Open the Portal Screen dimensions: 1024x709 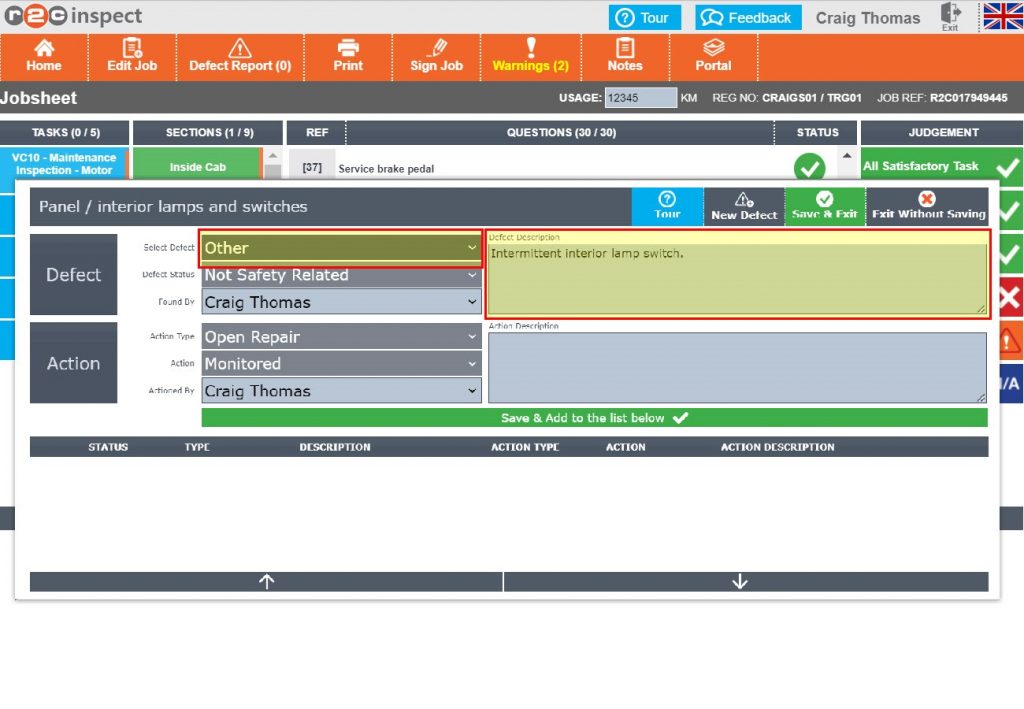[713, 57]
